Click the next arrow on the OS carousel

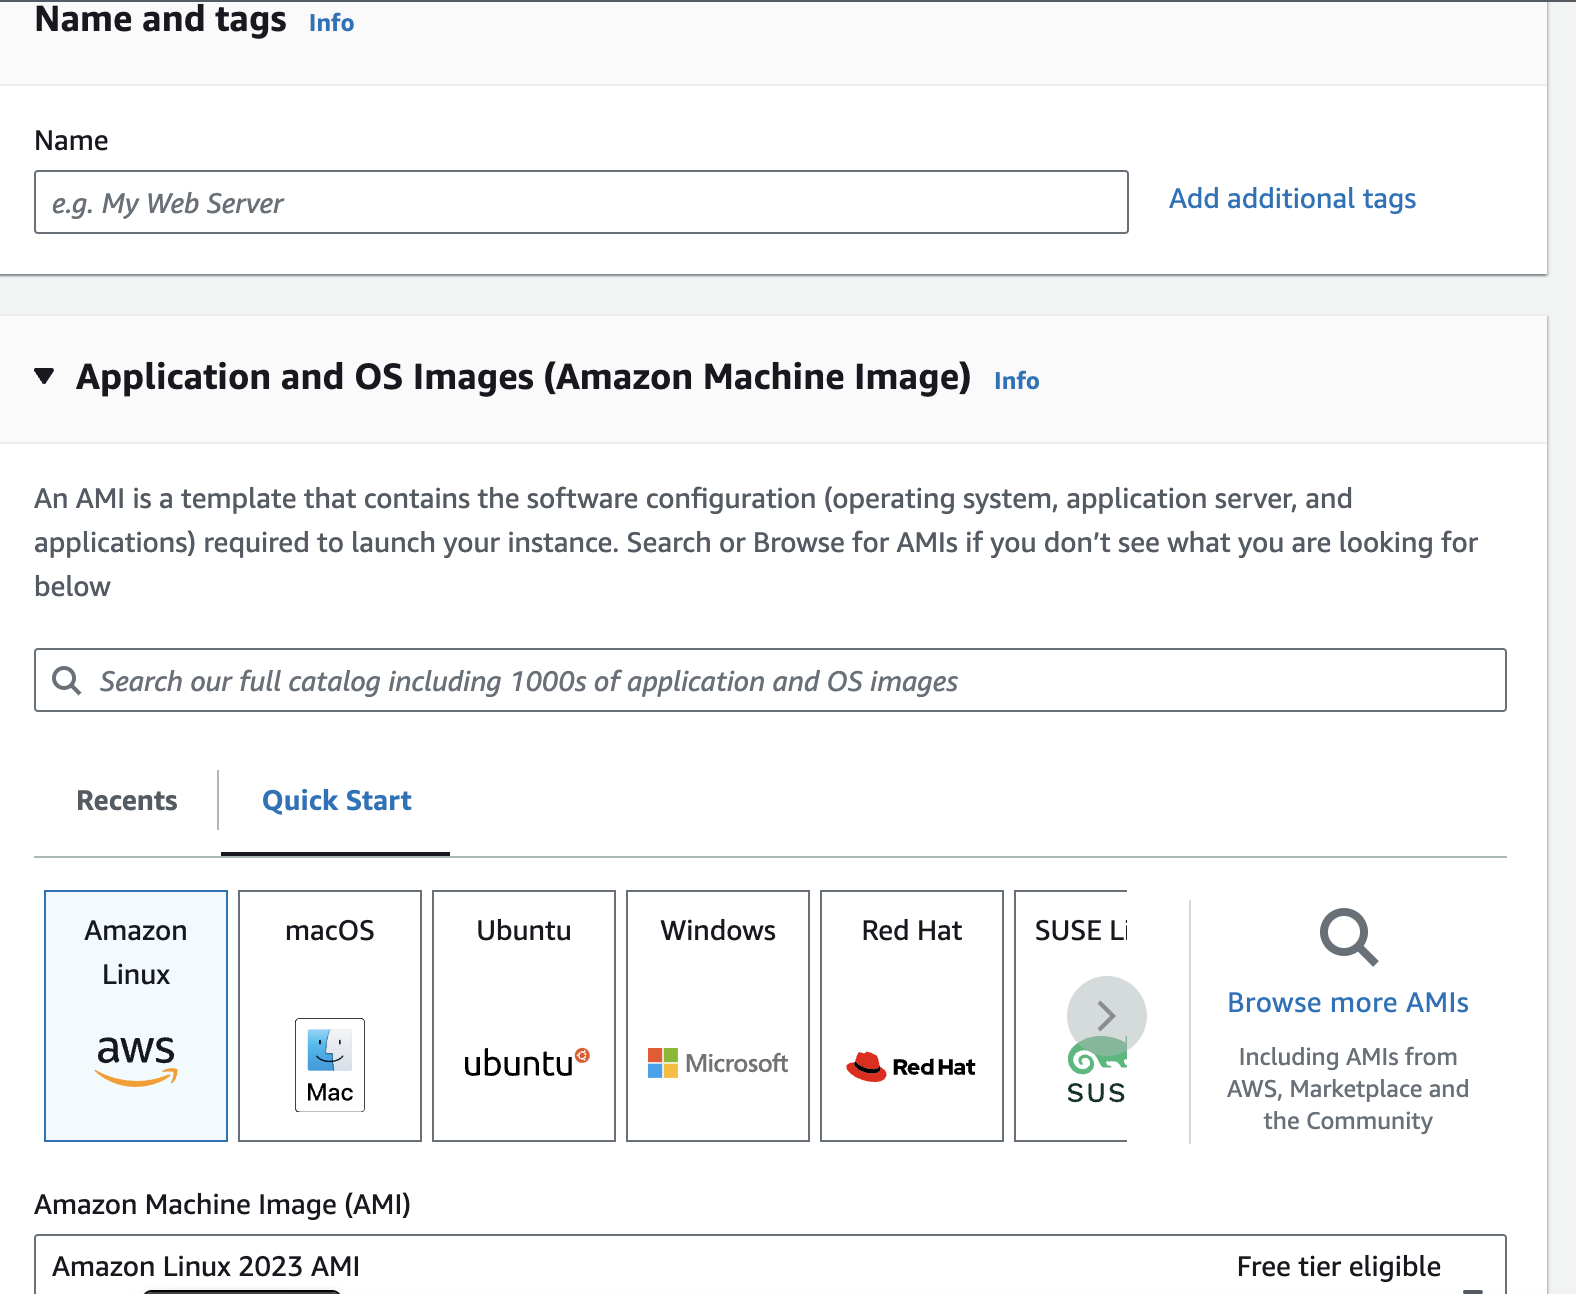coord(1106,1016)
